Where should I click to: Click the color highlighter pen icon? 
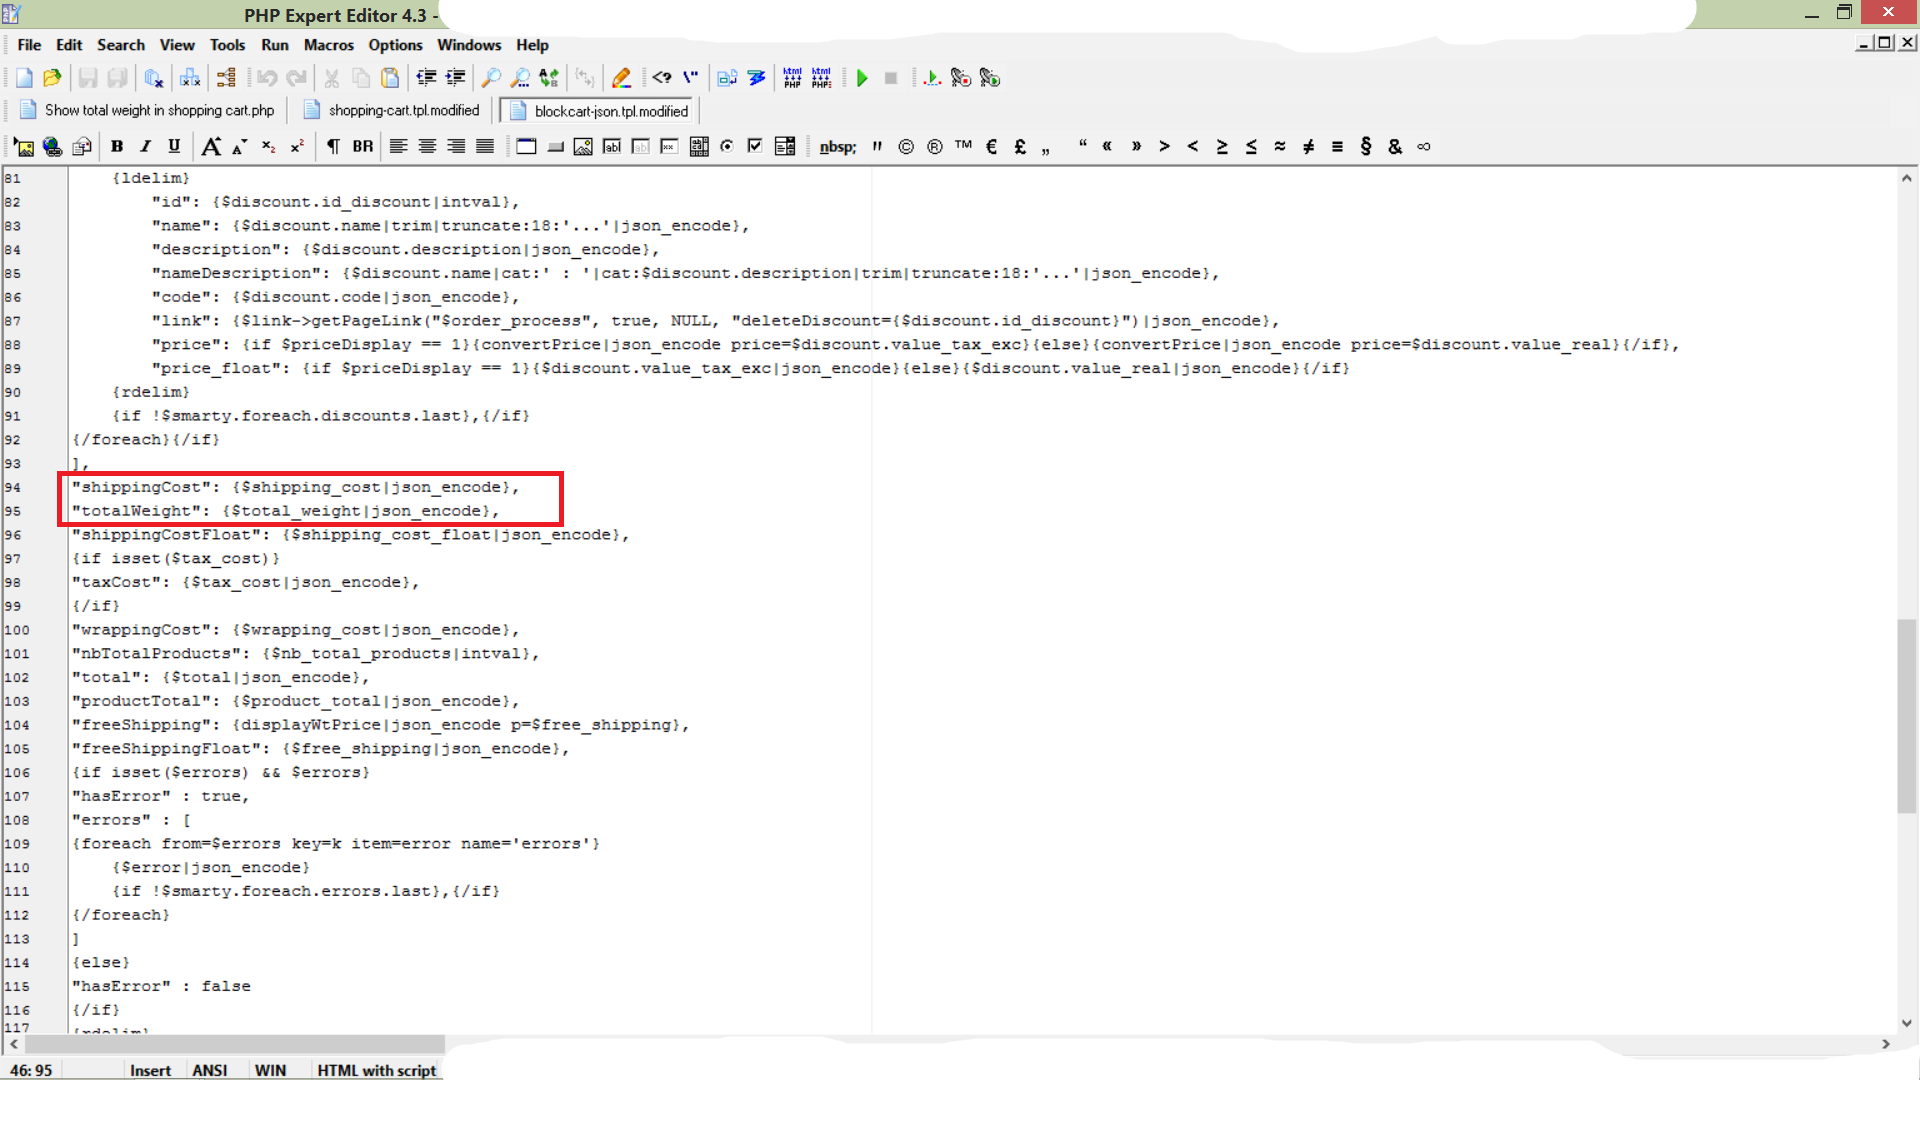621,78
